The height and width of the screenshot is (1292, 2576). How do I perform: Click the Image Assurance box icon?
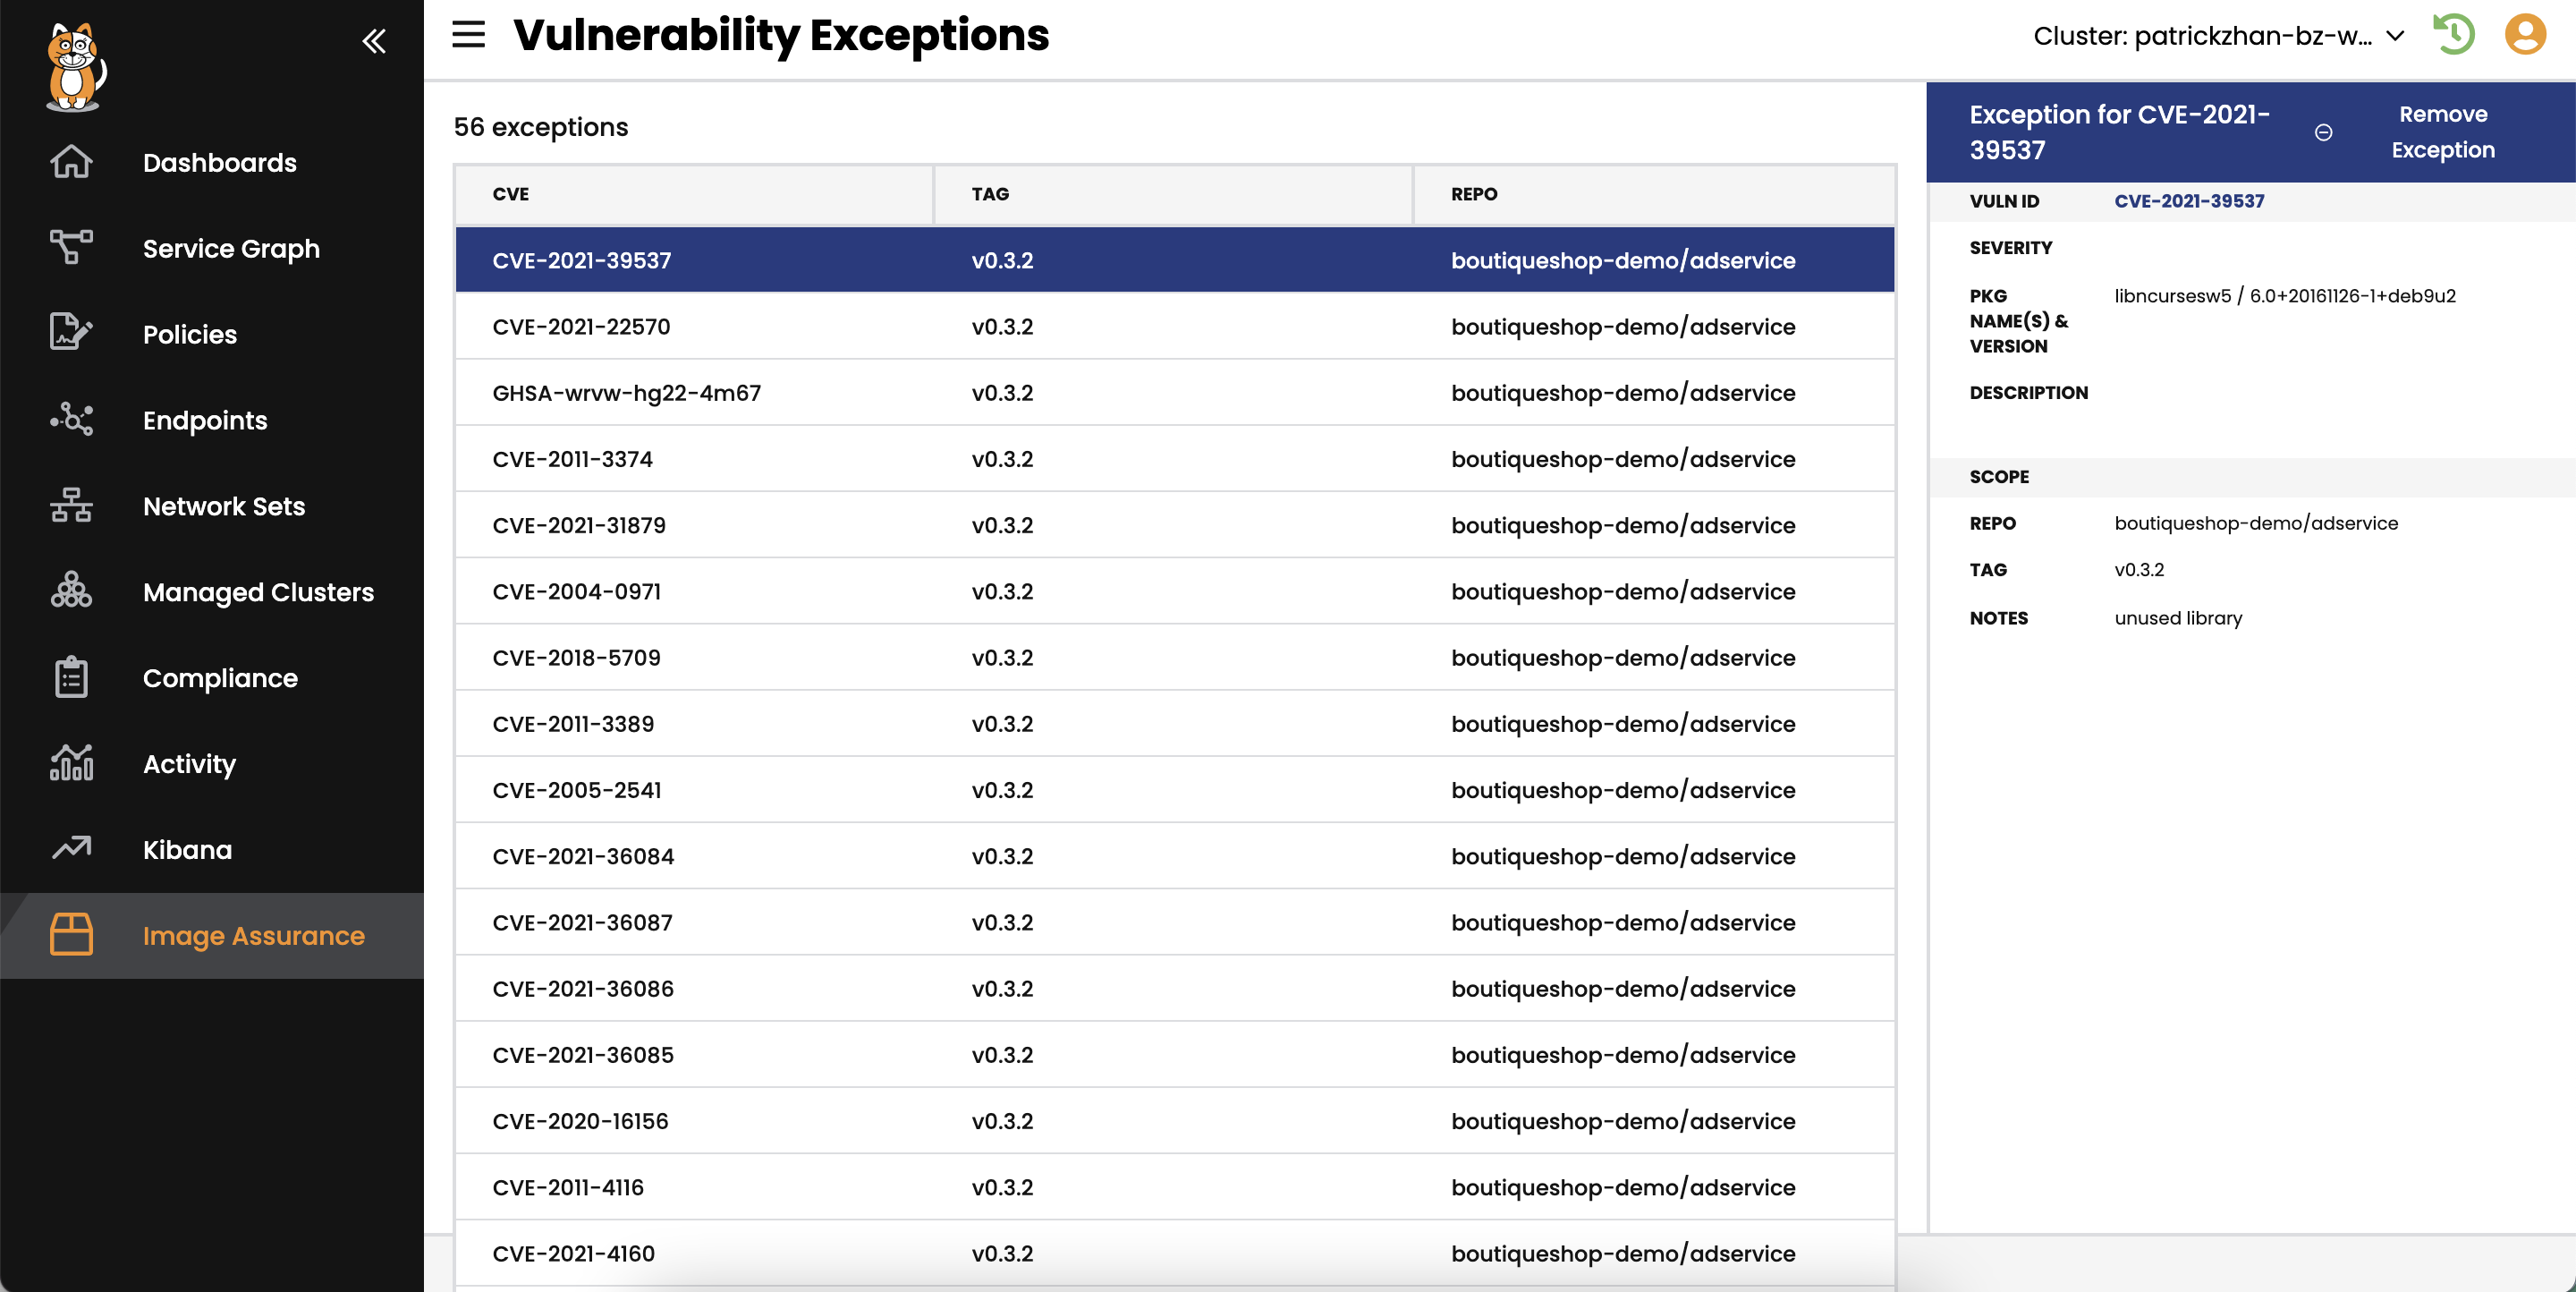(x=71, y=935)
